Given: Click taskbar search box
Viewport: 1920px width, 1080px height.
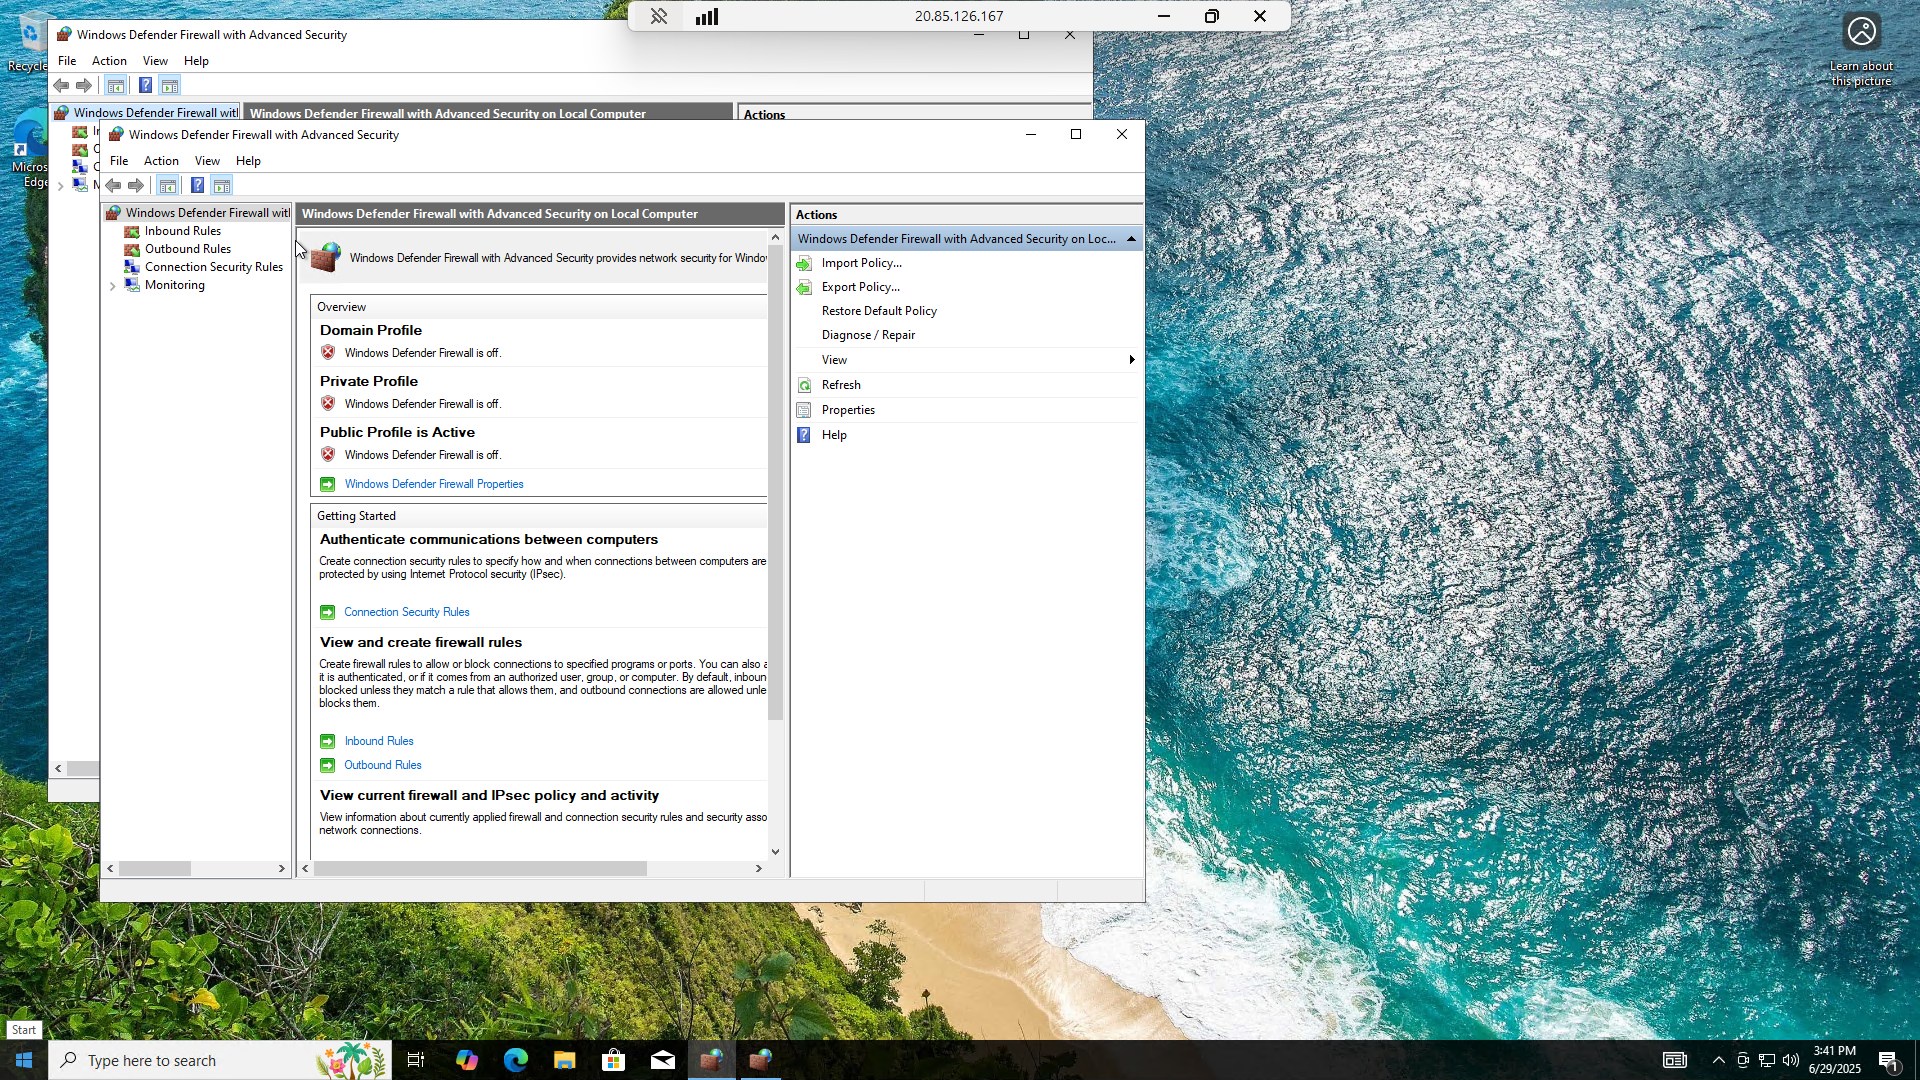Looking at the screenshot, I should pos(220,1060).
